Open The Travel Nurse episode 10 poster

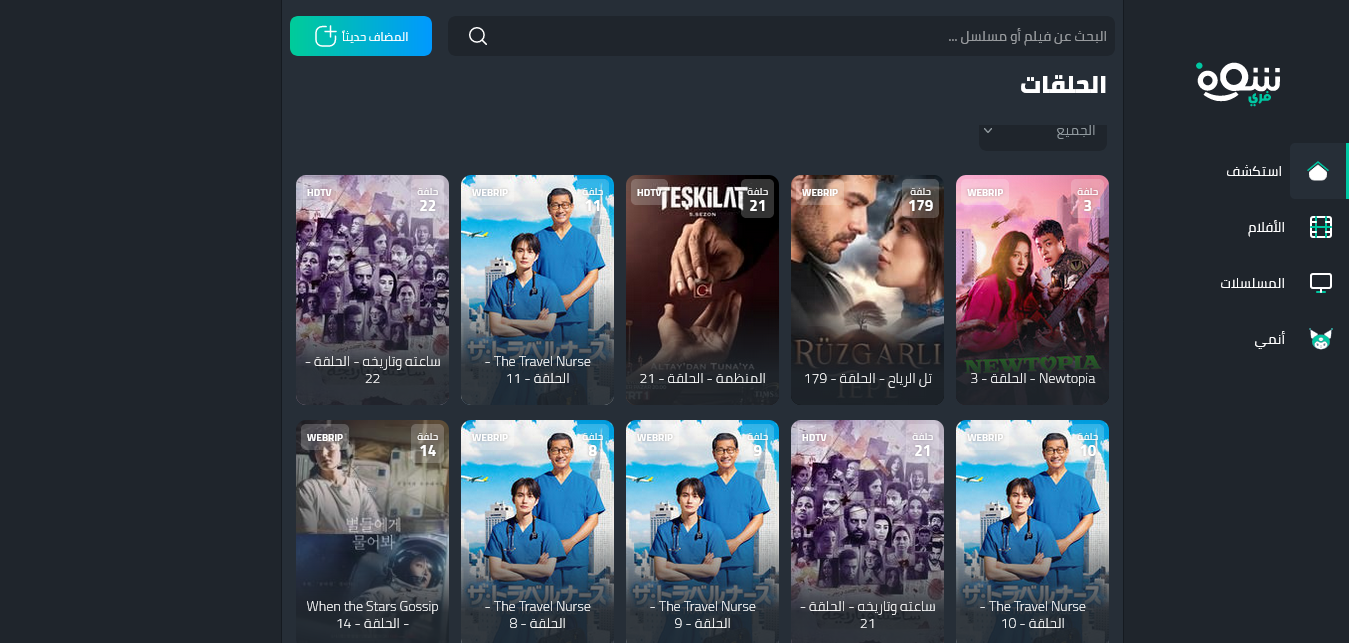tap(1032, 531)
